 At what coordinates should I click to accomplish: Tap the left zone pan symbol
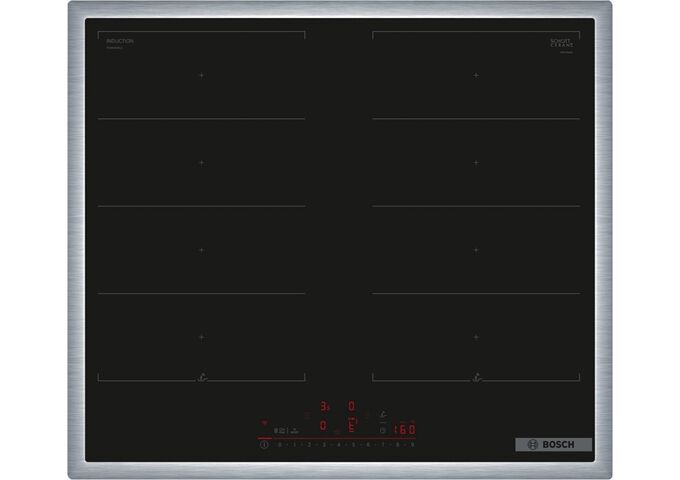coord(201,379)
